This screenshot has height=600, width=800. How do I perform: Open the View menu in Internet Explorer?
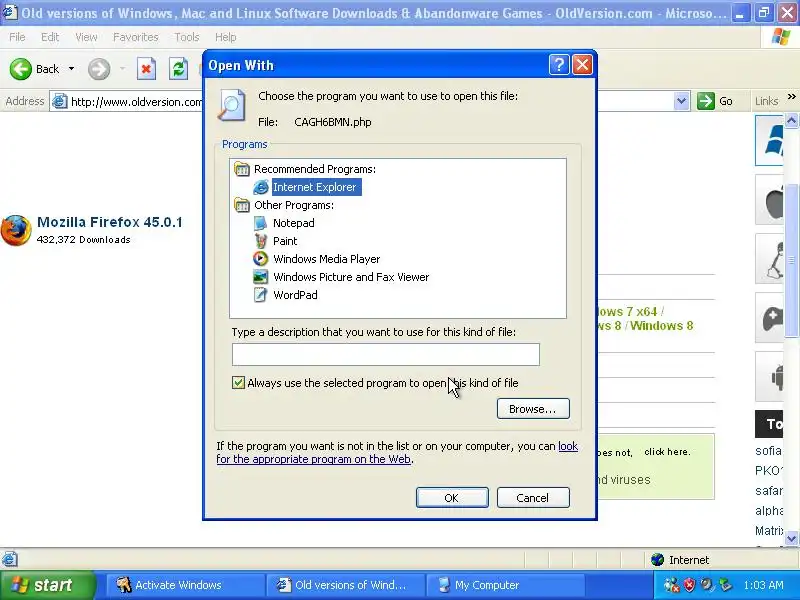[x=86, y=37]
